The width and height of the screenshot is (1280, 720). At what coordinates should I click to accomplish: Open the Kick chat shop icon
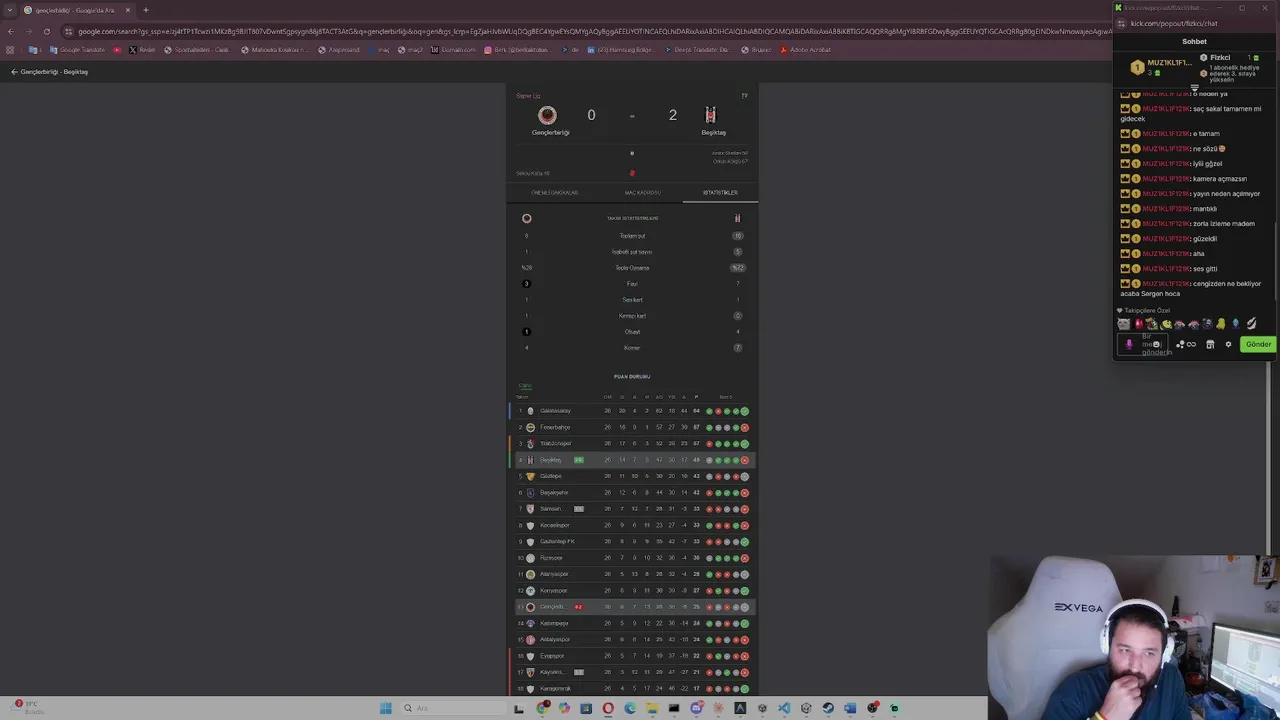tap(1210, 344)
